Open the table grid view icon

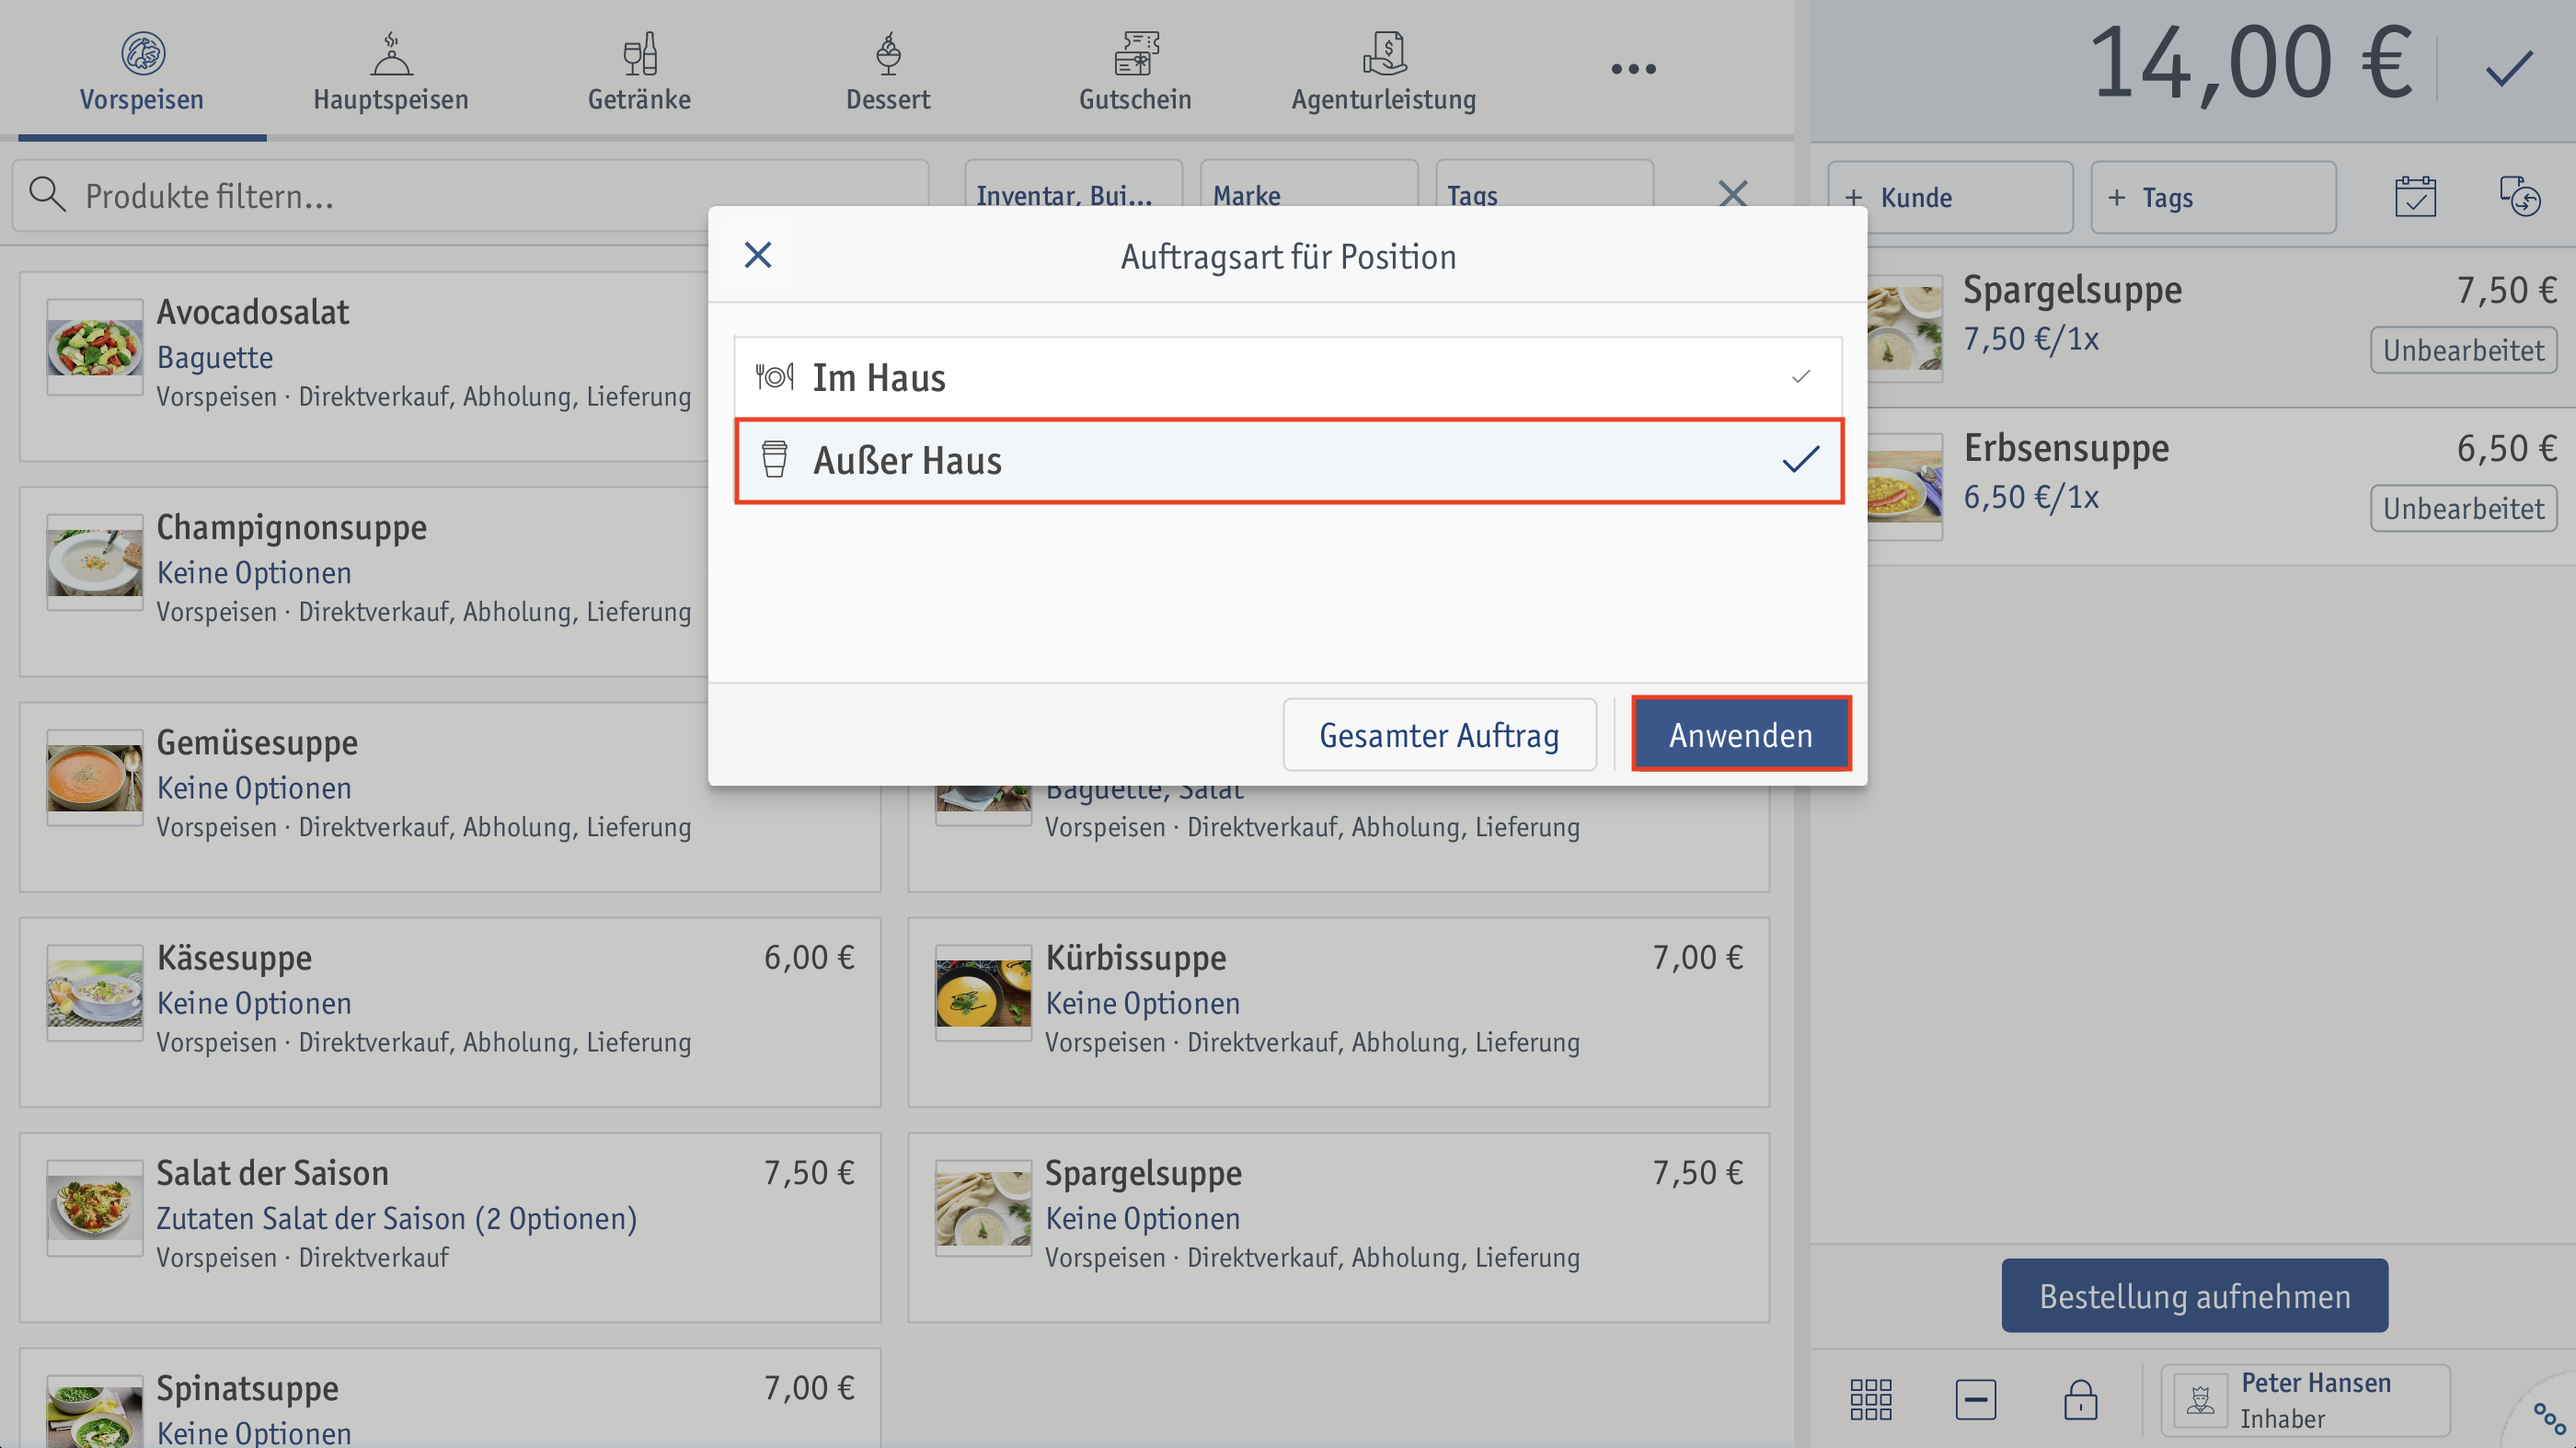coord(1870,1399)
